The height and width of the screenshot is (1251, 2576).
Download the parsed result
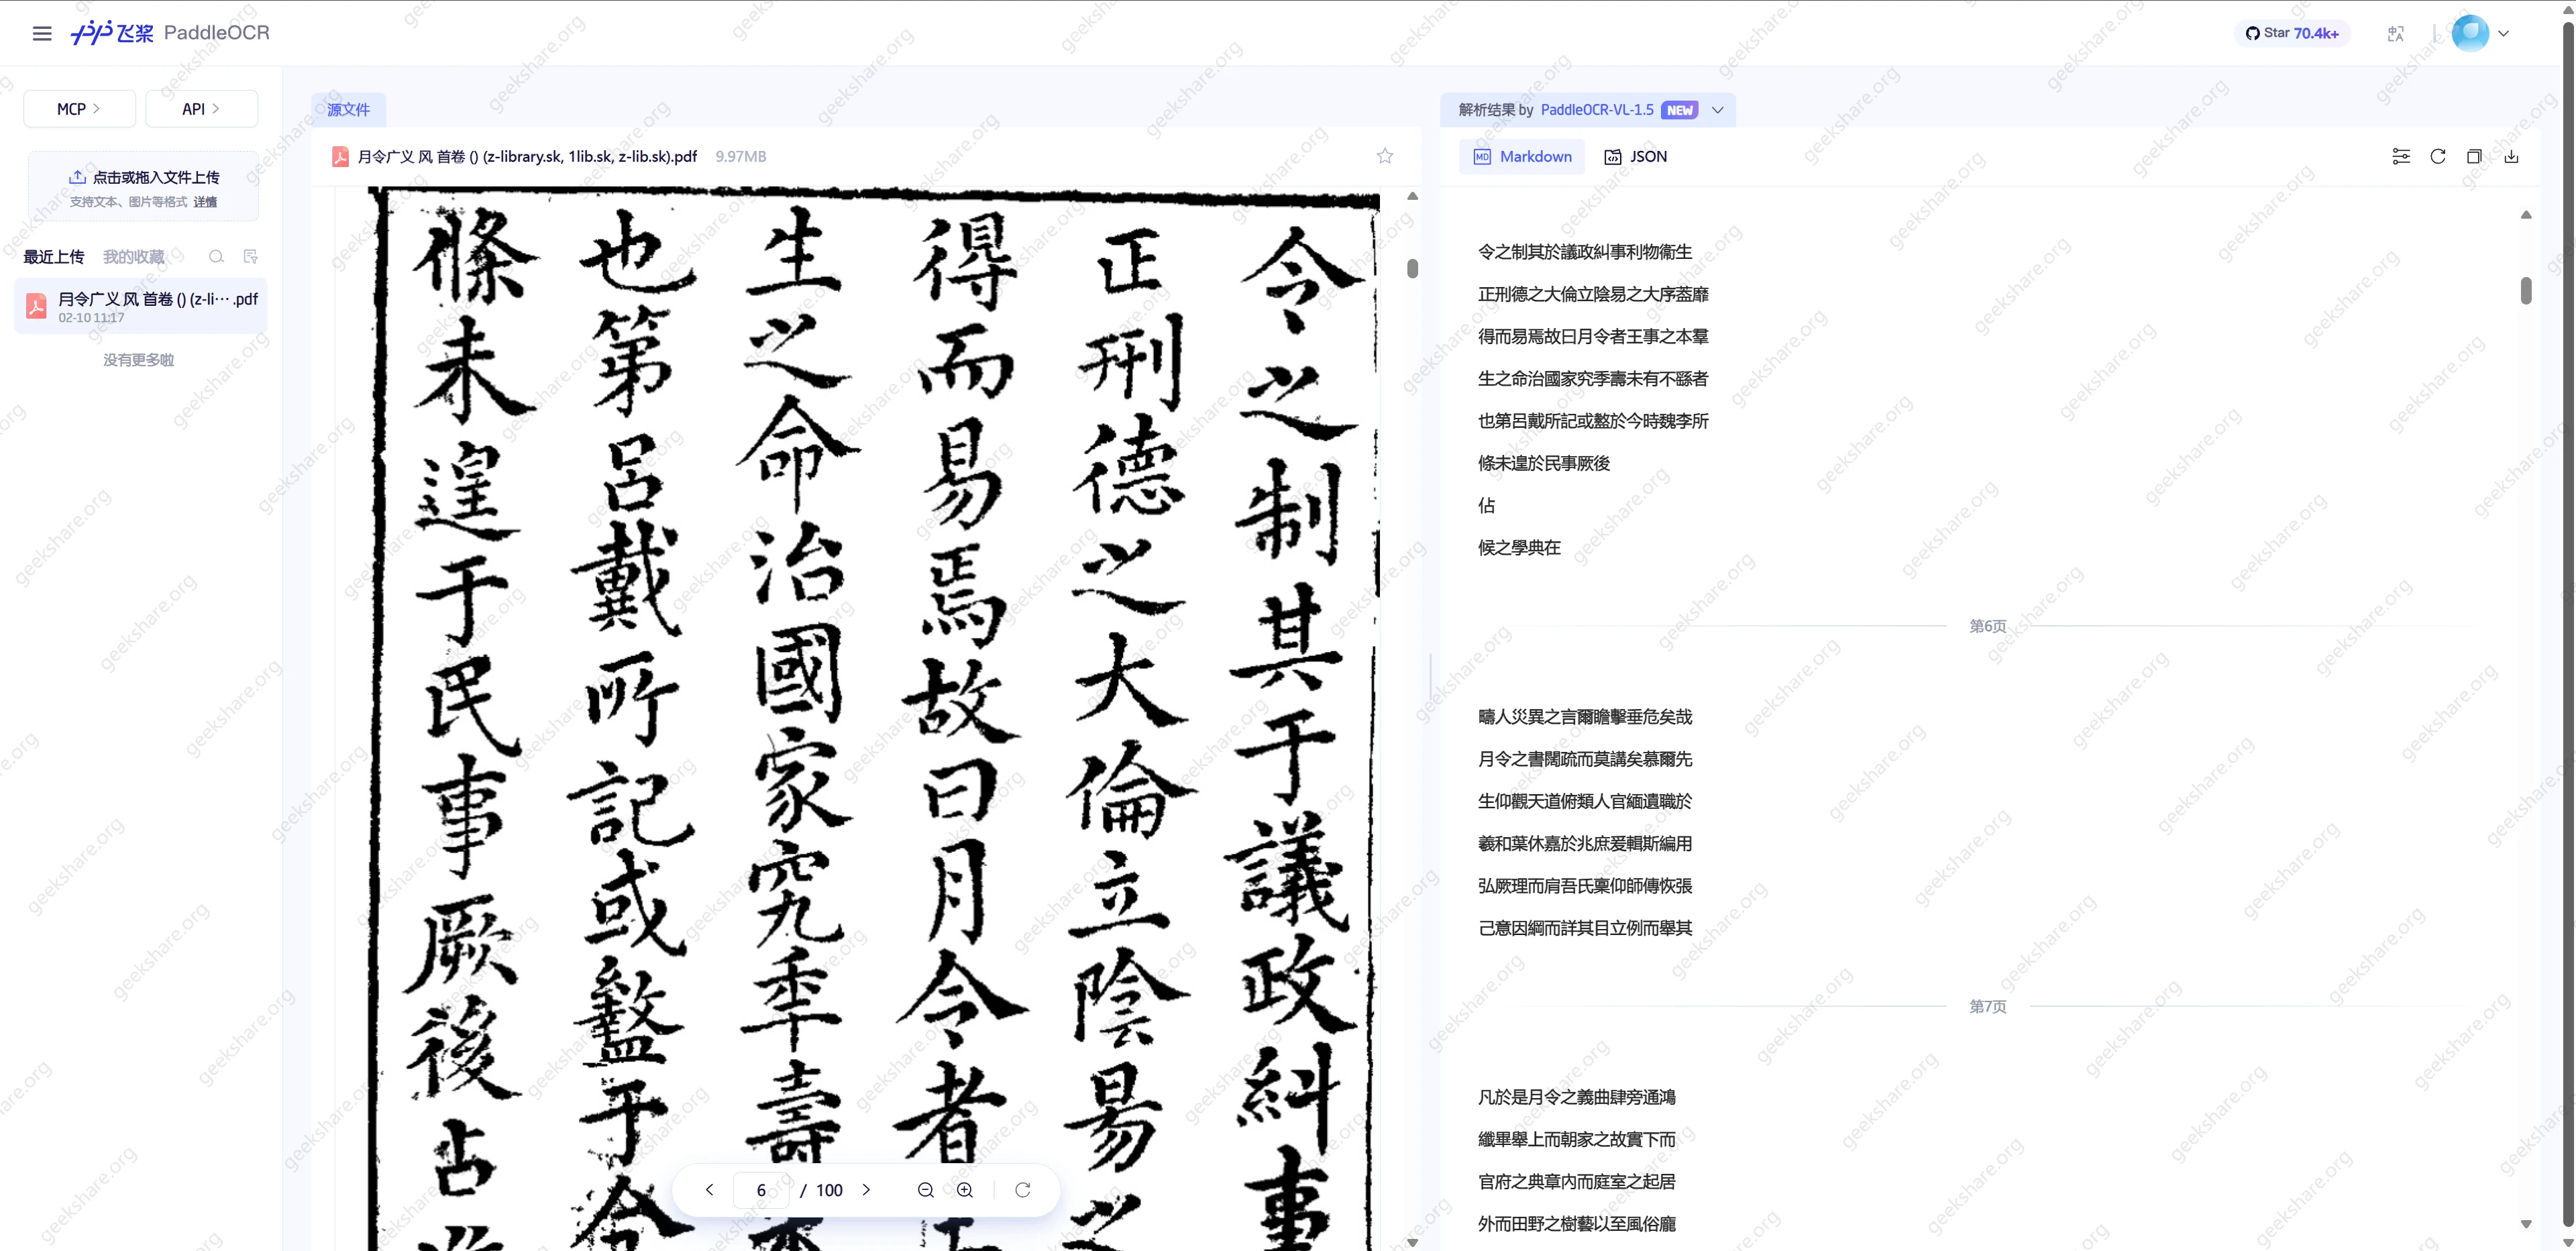[x=2511, y=157]
